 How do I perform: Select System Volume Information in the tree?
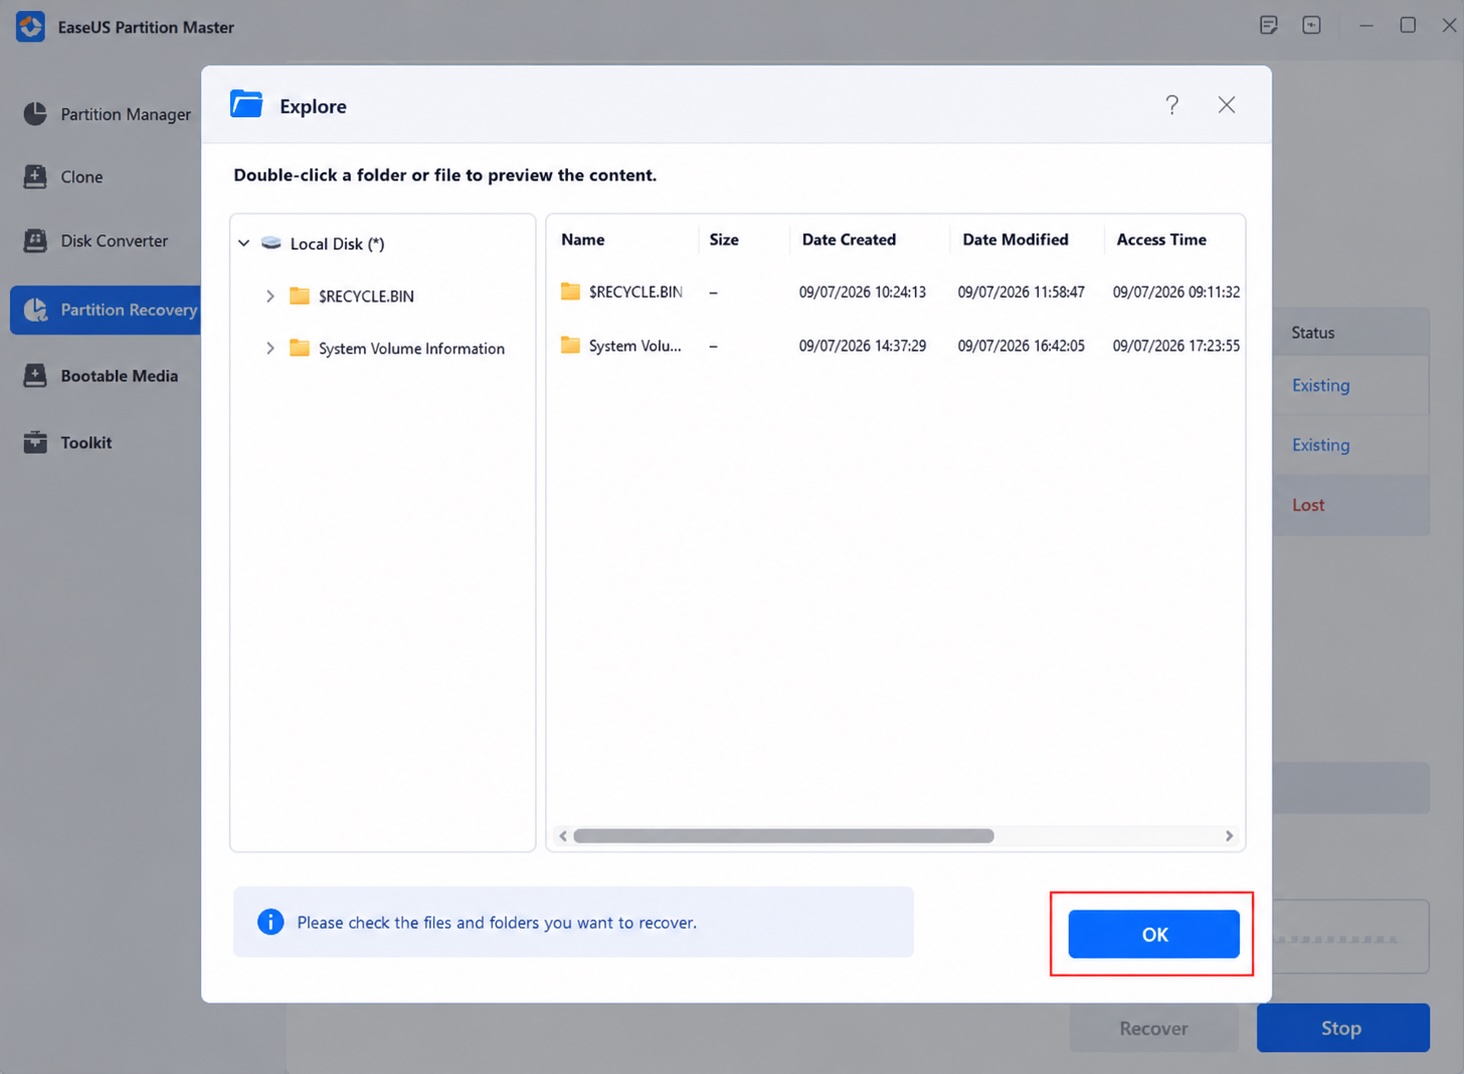pyautogui.click(x=412, y=348)
